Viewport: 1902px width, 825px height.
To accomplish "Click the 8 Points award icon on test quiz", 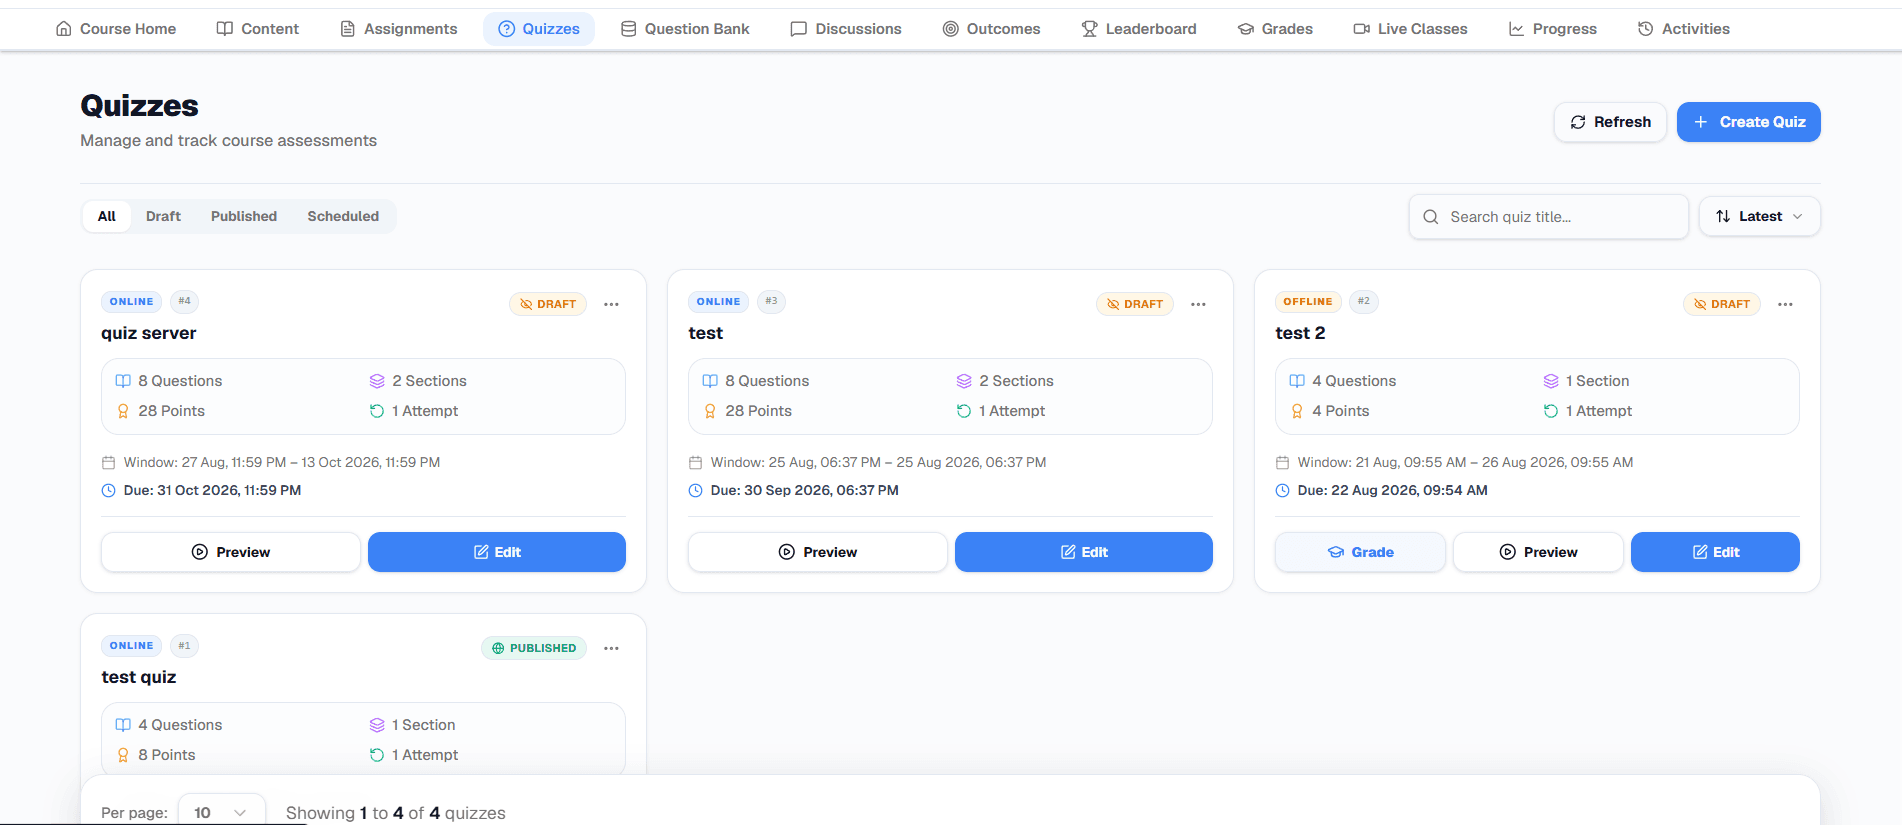I will 123,755.
